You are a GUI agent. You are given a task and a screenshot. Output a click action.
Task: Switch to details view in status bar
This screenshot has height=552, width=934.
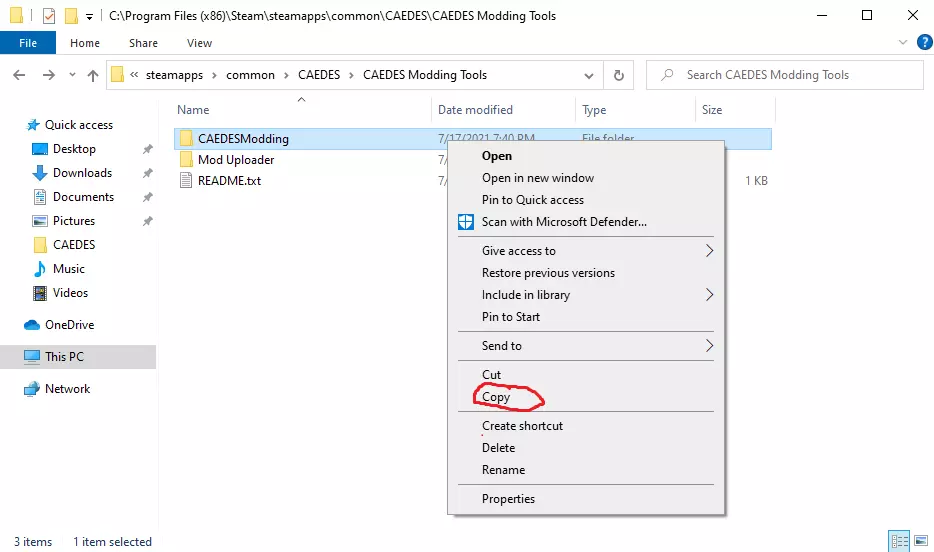[899, 541]
